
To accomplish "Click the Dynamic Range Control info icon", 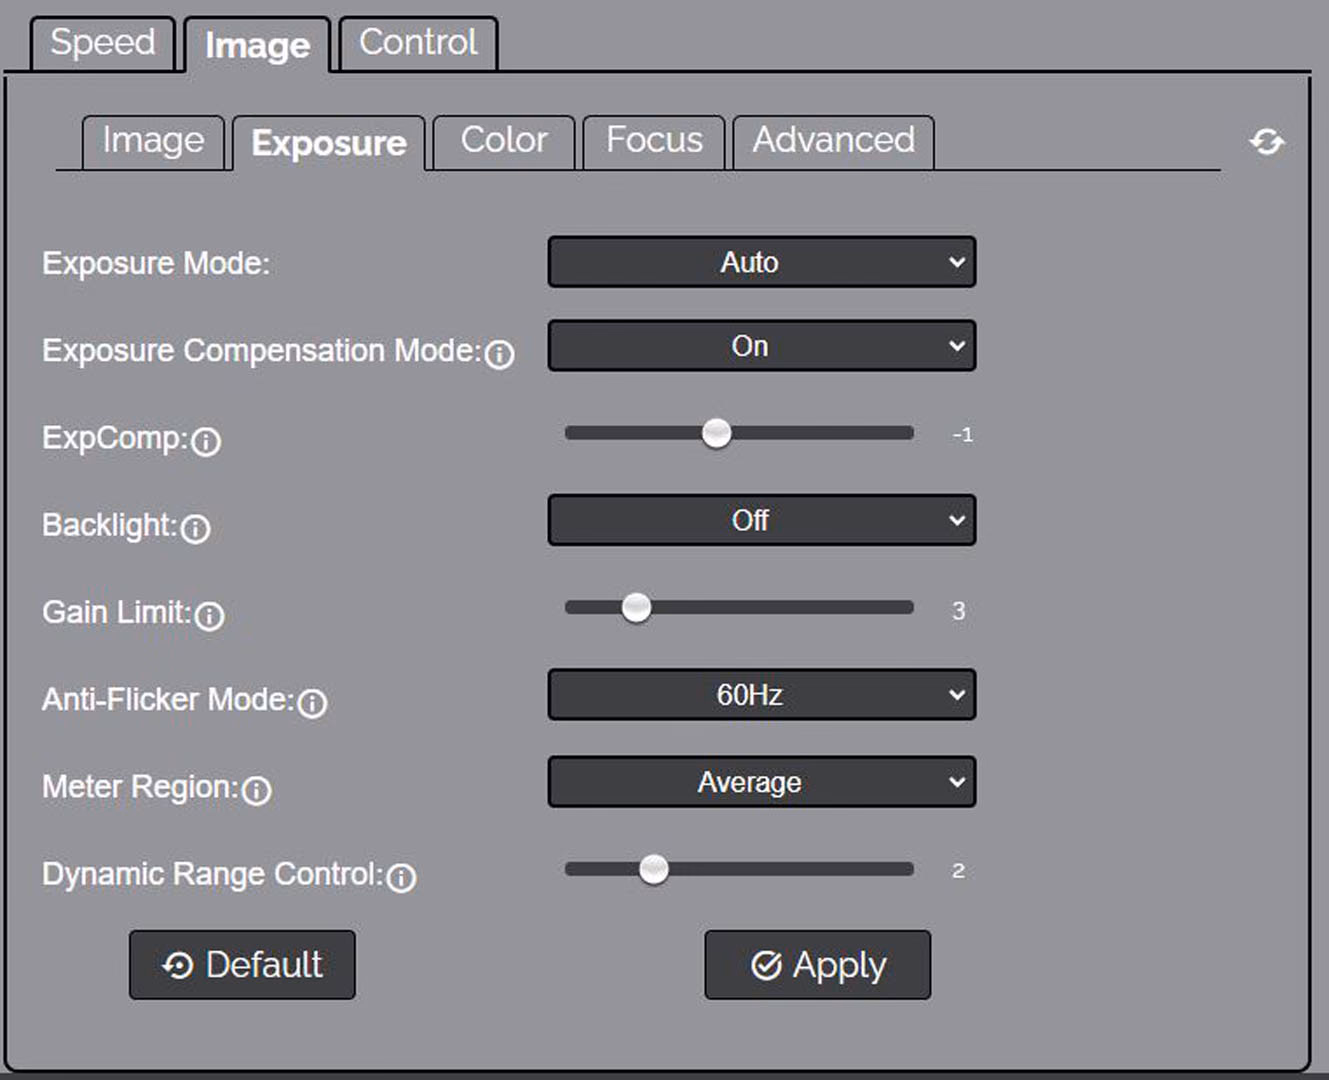I will pyautogui.click(x=401, y=877).
